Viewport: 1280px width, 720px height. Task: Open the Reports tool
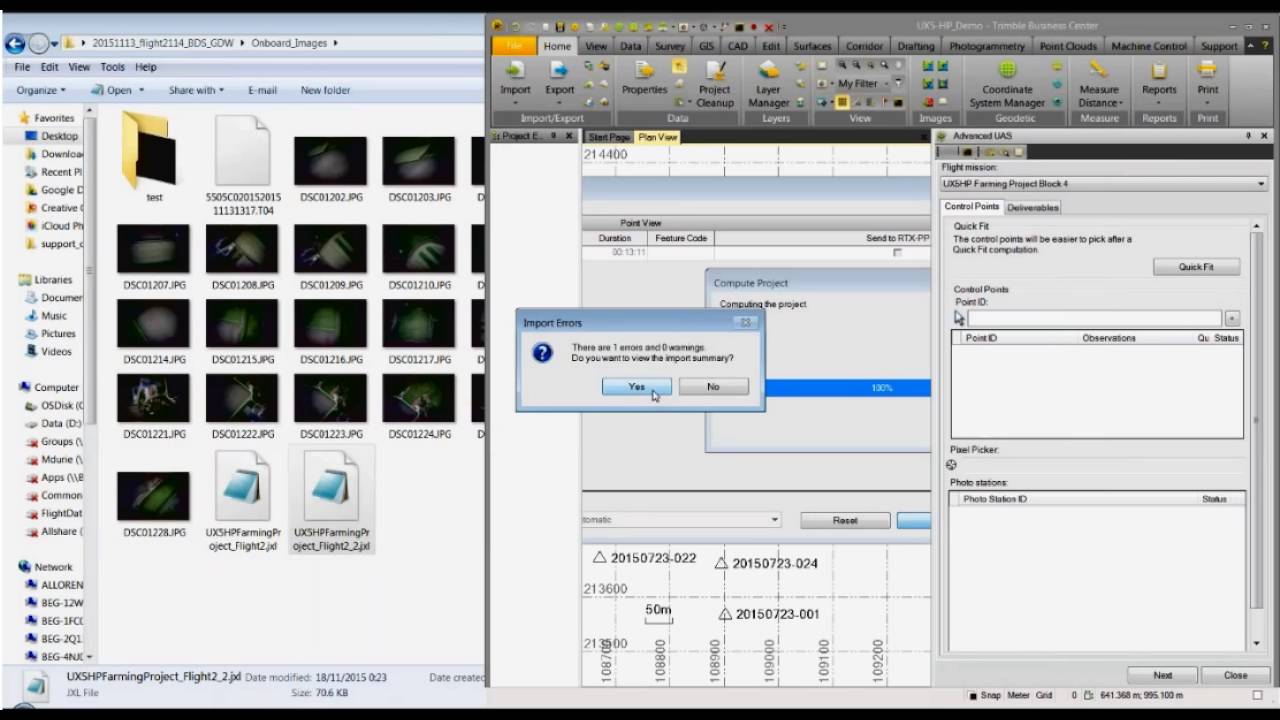[1159, 78]
